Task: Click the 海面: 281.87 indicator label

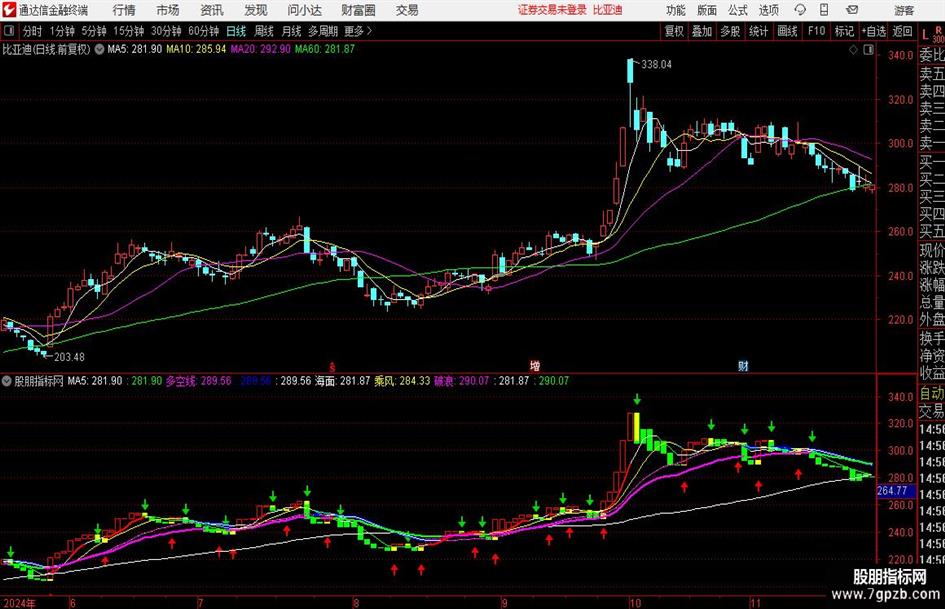Action: (342, 381)
